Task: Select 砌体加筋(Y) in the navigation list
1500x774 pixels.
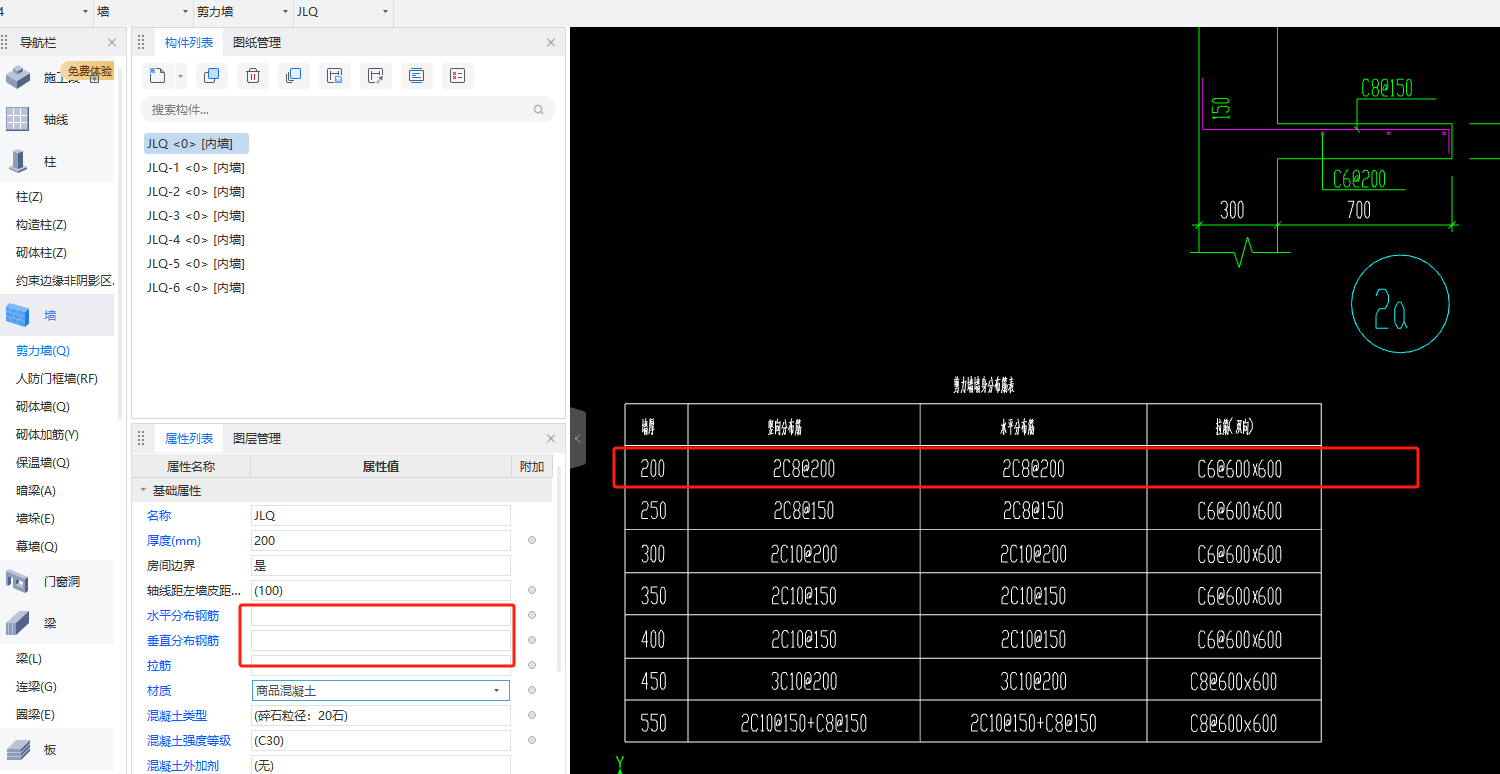Action: pos(48,436)
